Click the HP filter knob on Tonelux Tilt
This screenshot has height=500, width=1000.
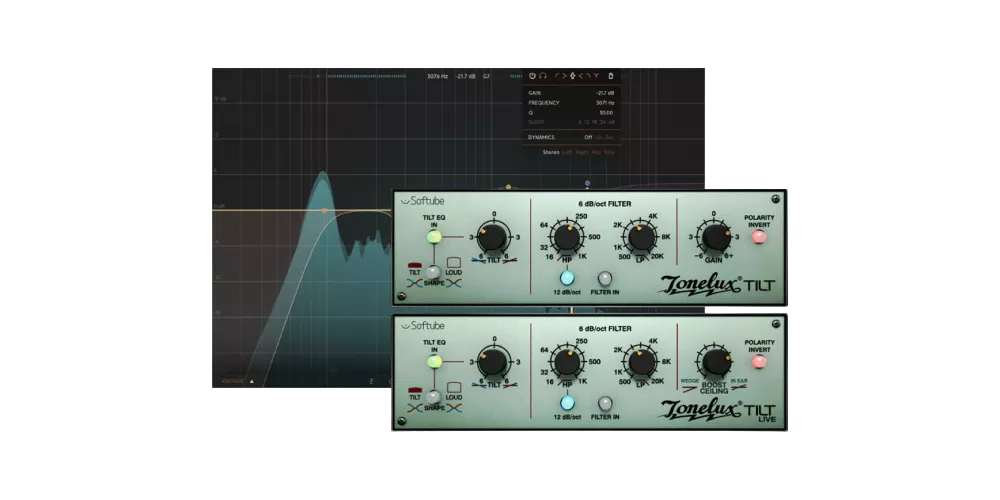pyautogui.click(x=566, y=237)
